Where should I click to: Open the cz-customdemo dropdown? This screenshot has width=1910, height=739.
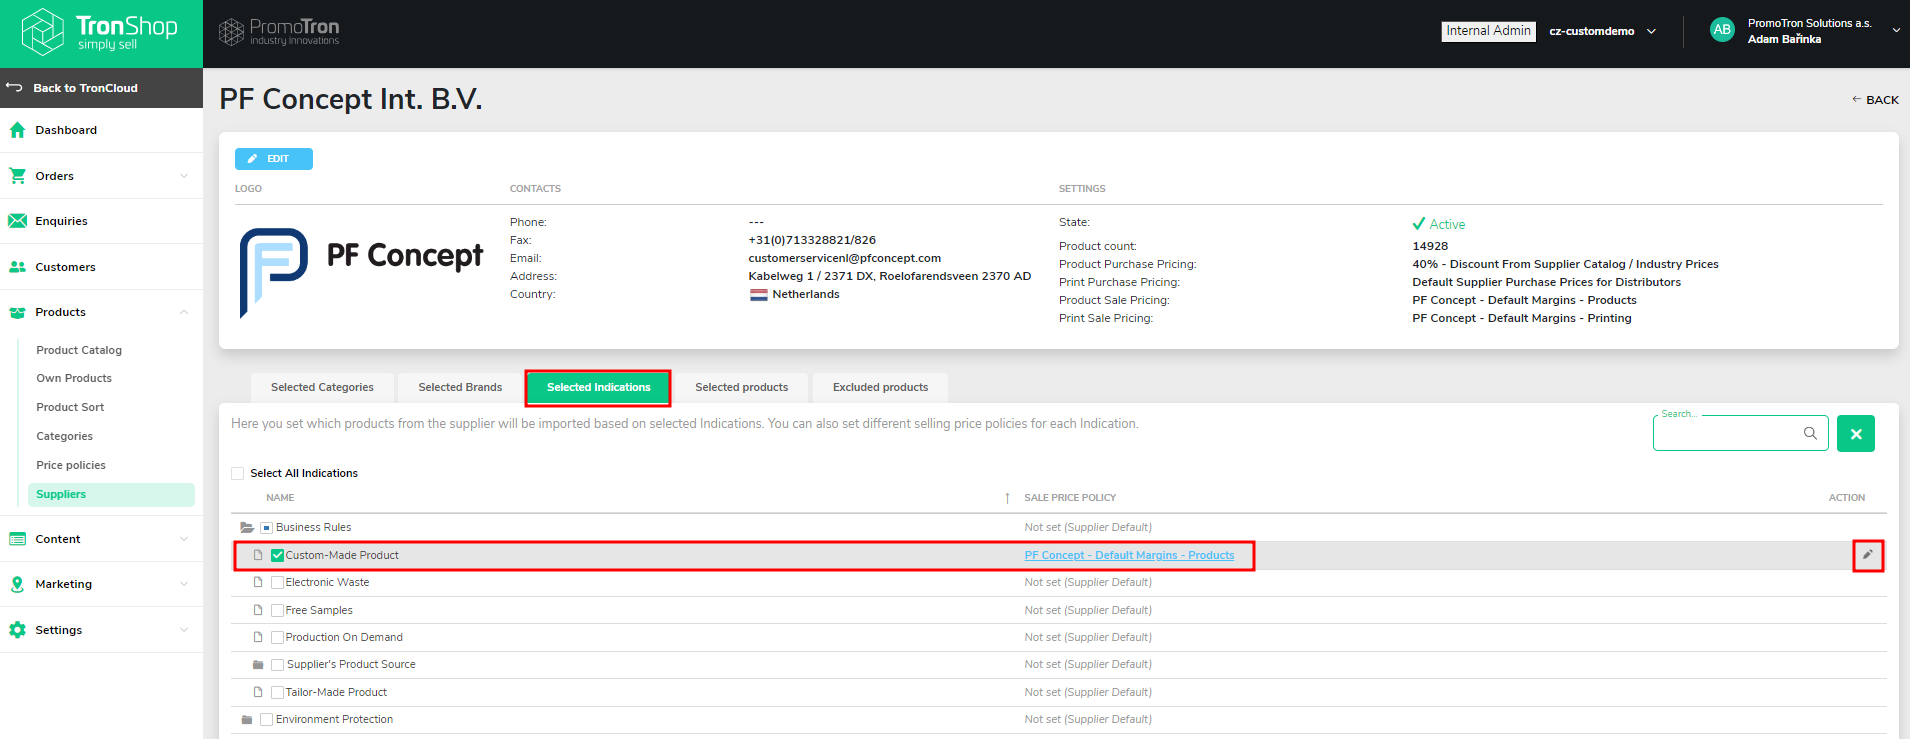pyautogui.click(x=1602, y=31)
